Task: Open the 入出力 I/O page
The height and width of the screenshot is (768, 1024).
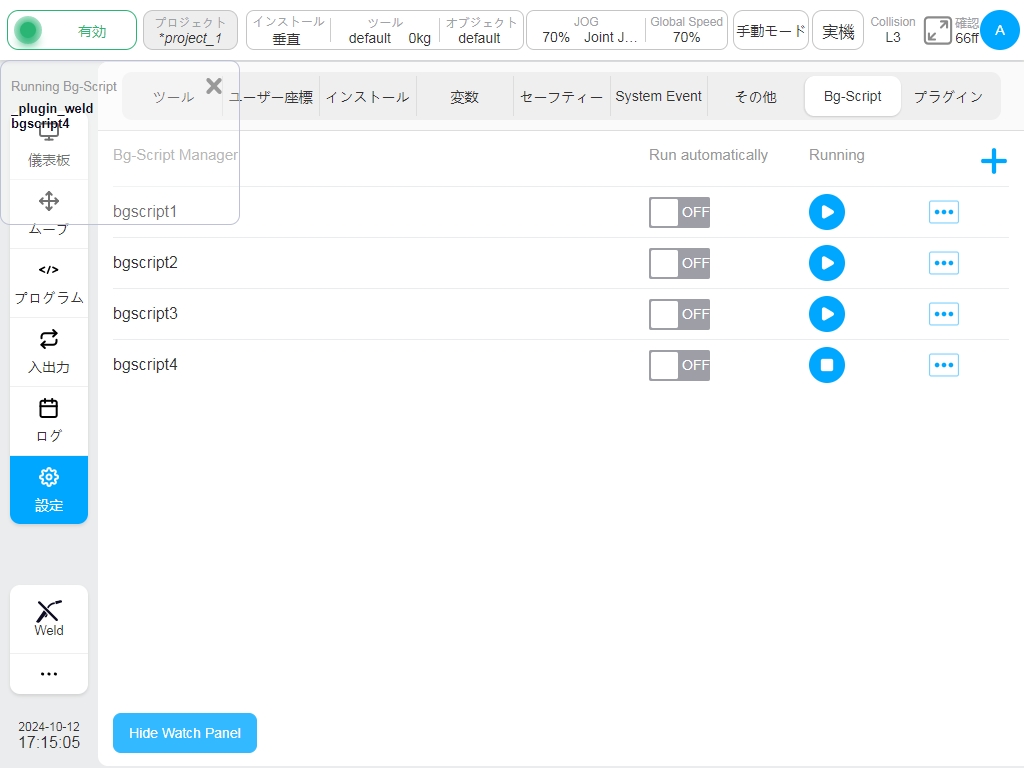Action: point(49,353)
